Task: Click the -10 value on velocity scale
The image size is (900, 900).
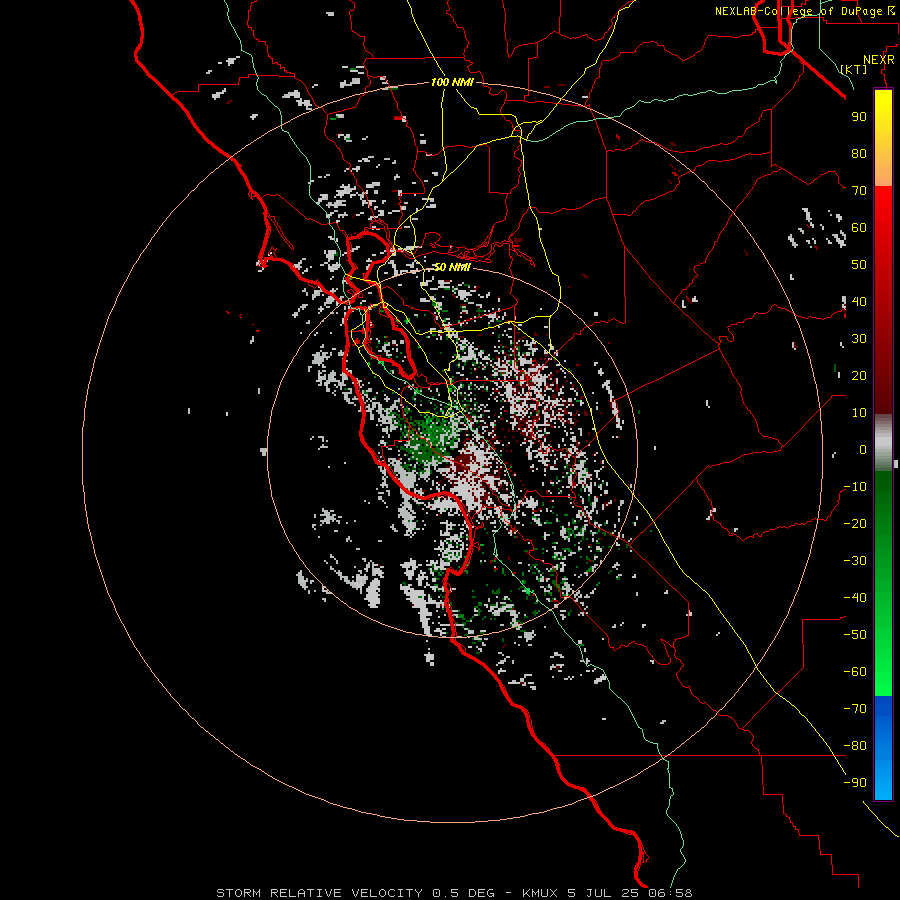Action: pyautogui.click(x=855, y=487)
